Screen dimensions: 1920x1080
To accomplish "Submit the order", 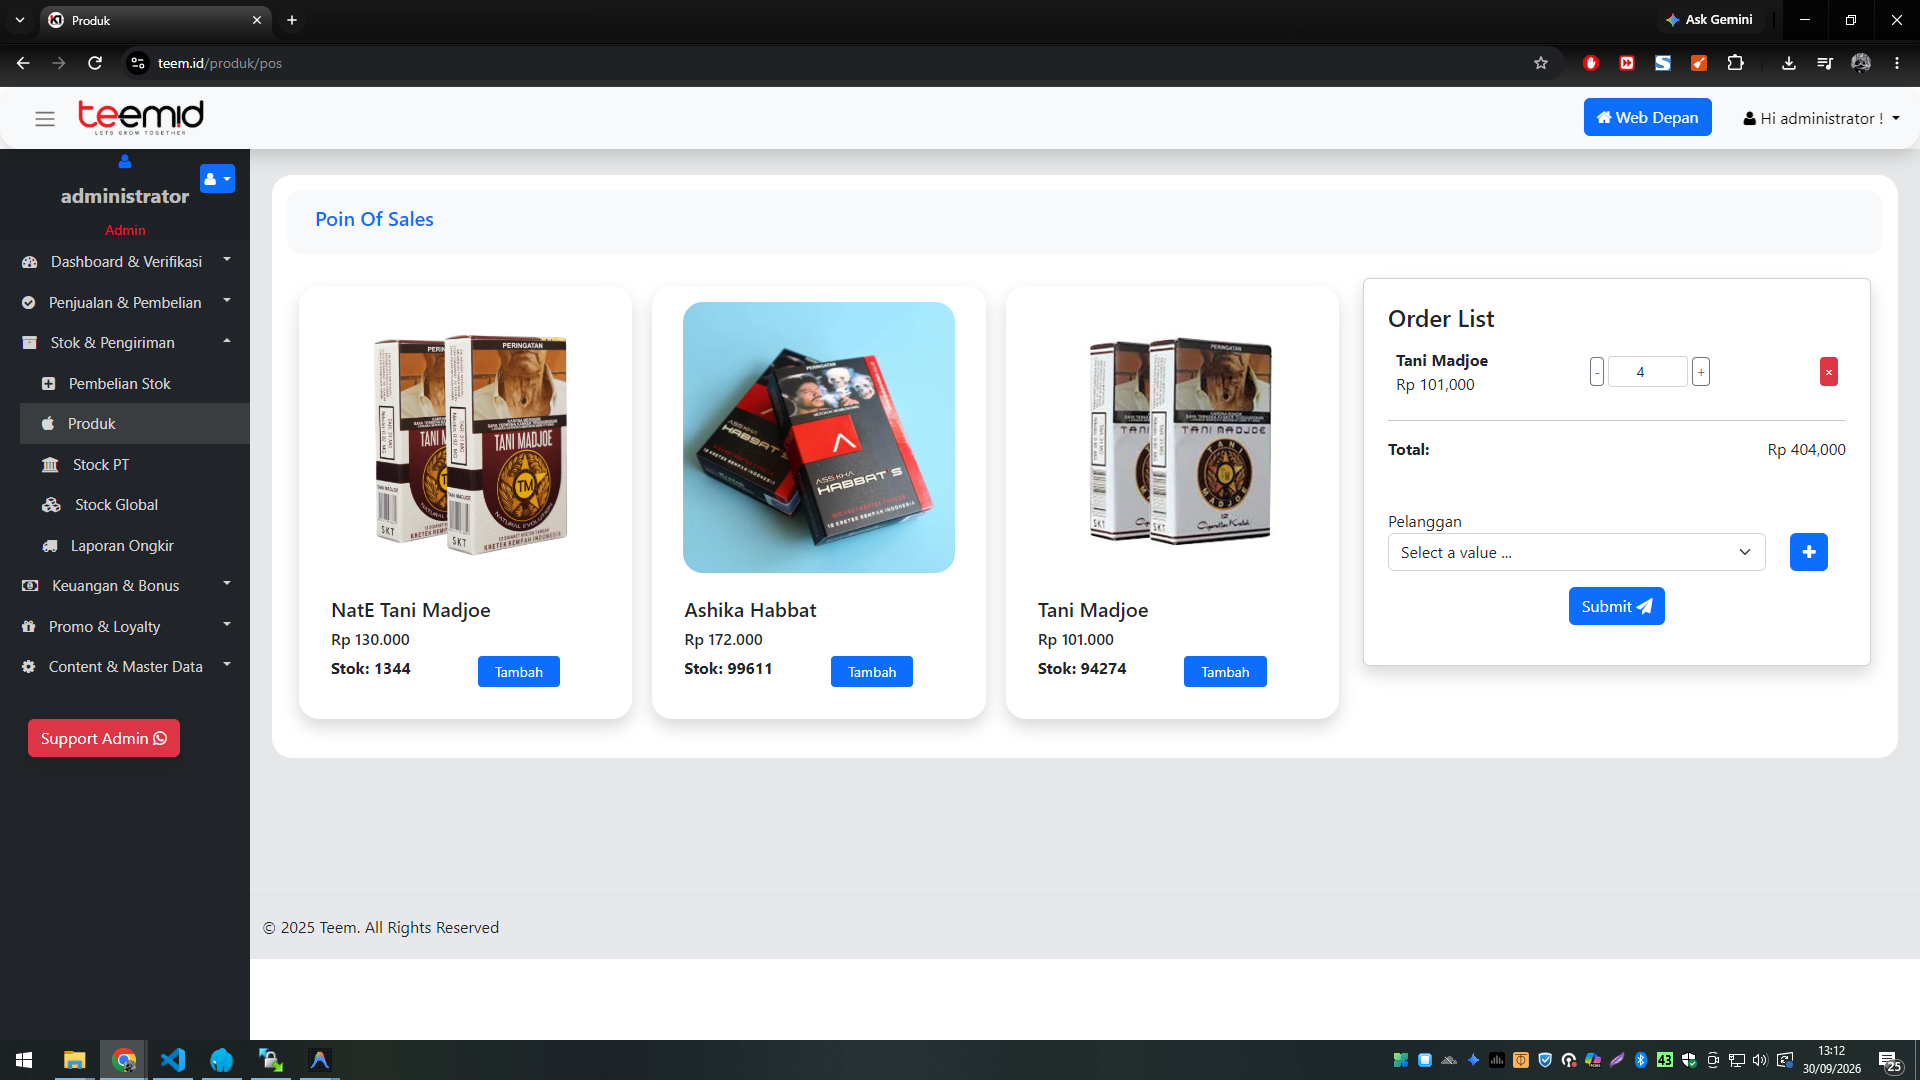I will (x=1616, y=606).
